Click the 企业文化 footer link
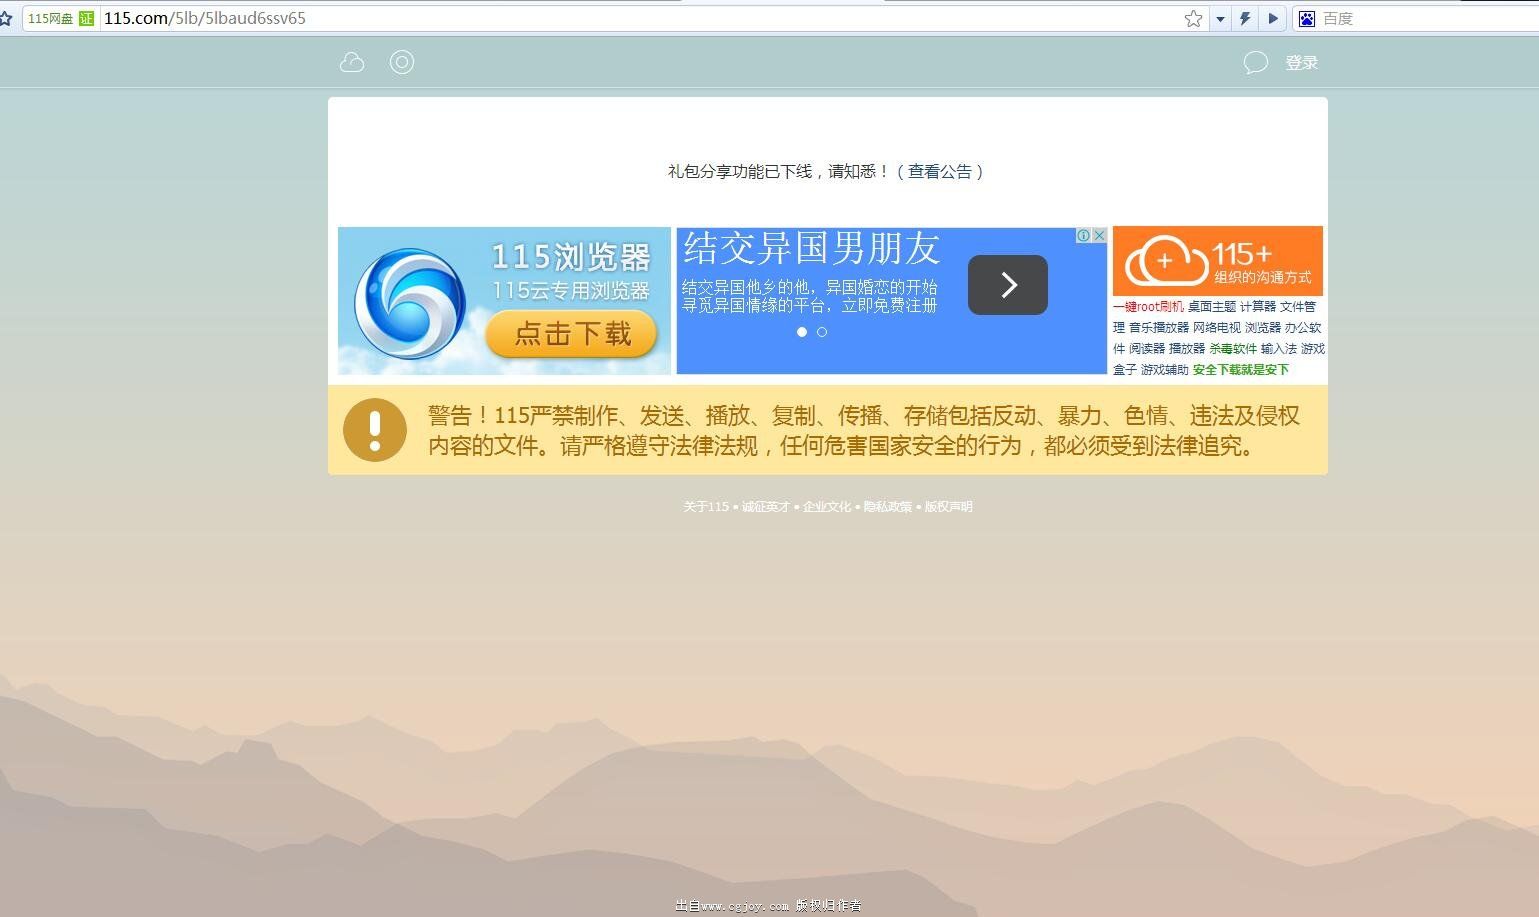The width and height of the screenshot is (1539, 917). coord(827,507)
